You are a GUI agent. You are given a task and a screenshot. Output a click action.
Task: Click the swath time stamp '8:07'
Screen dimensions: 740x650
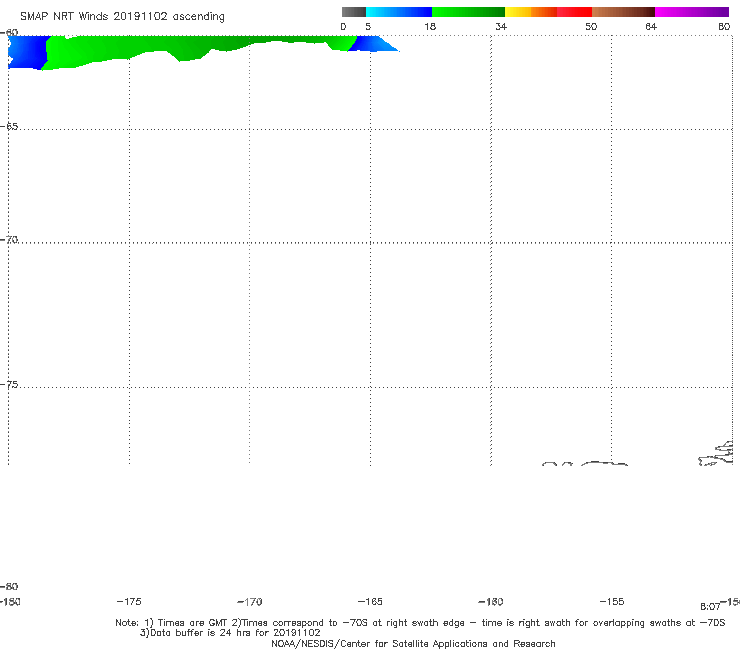[710, 607]
